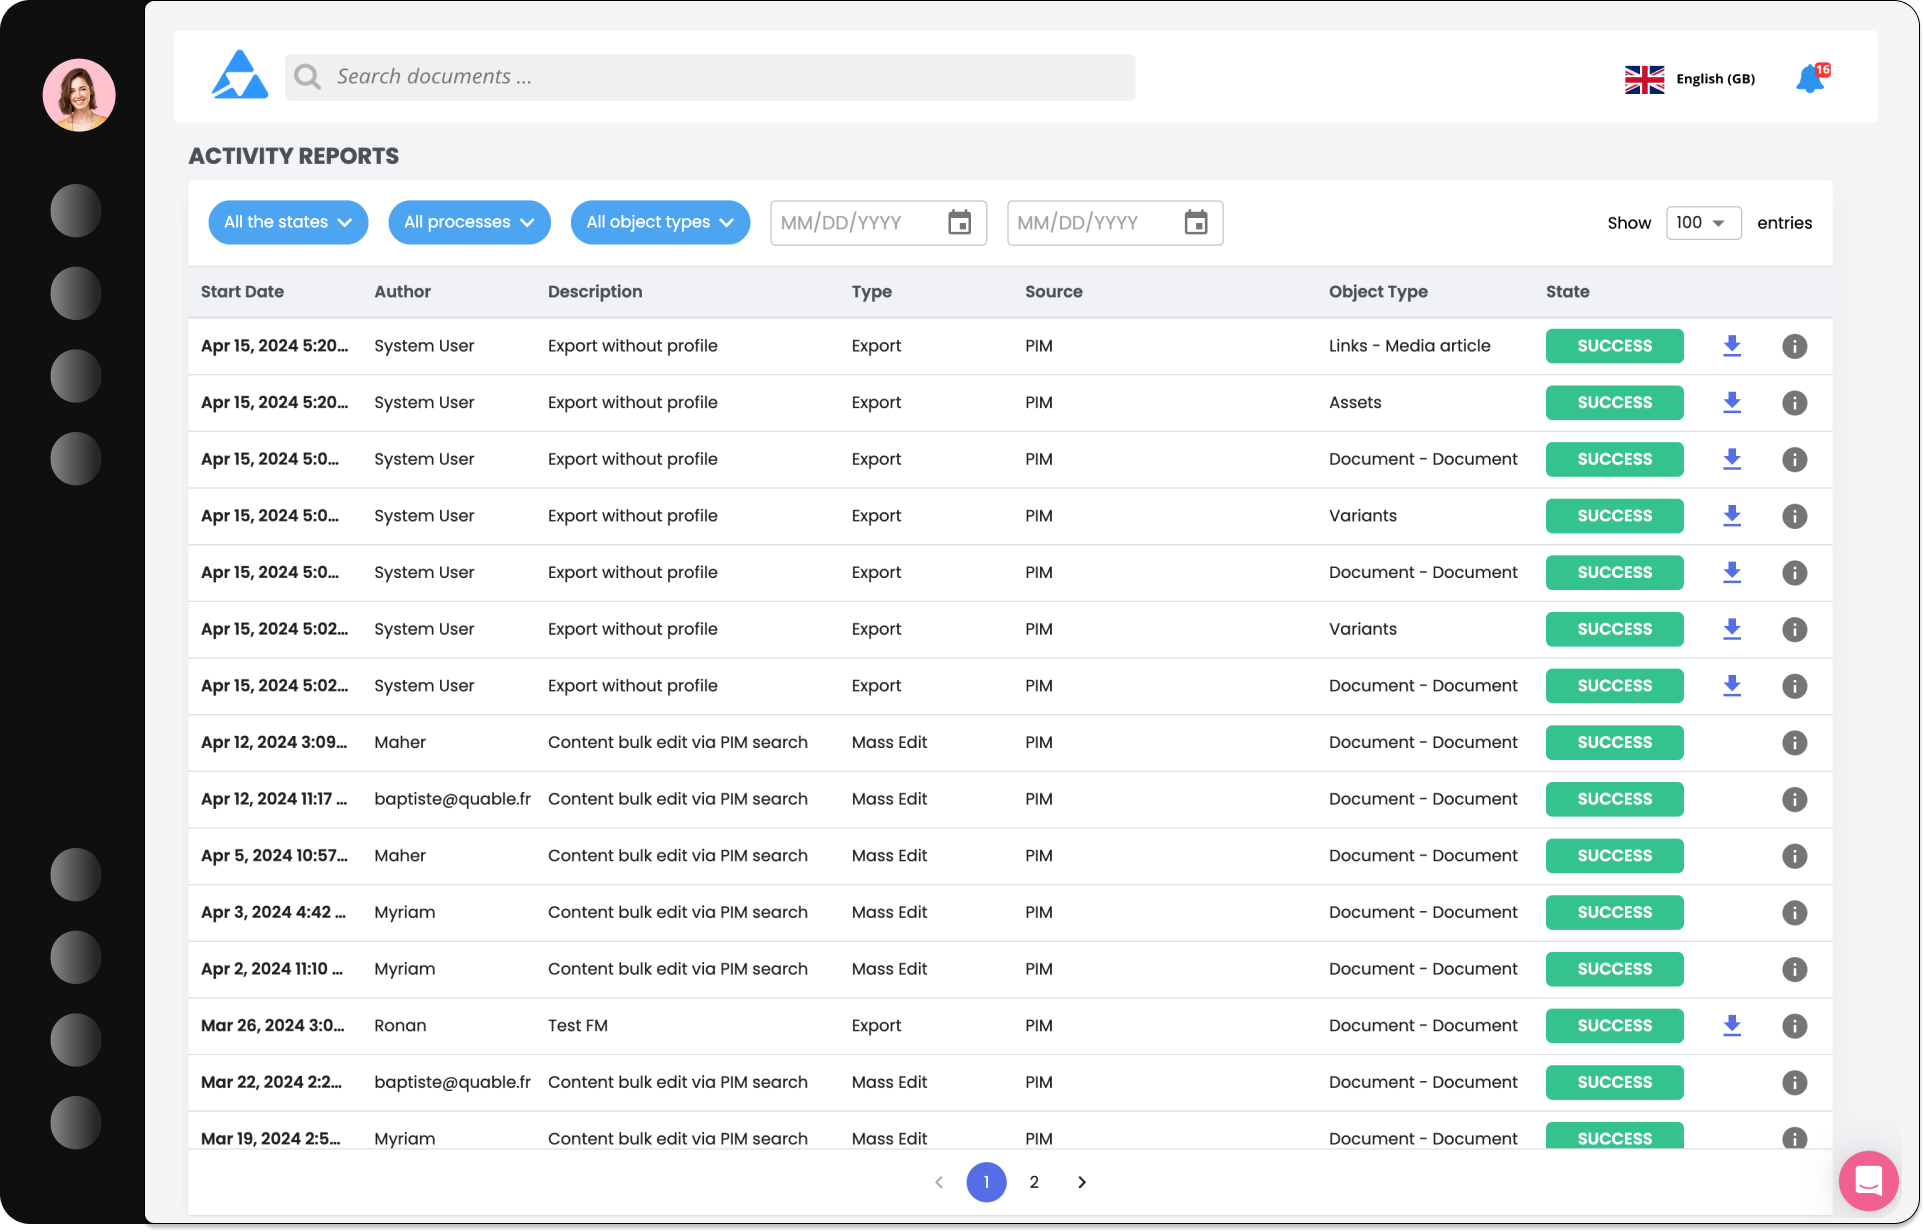The width and height of the screenshot is (1924, 1232).
Task: Click the user profile avatar
Action: coord(79,95)
